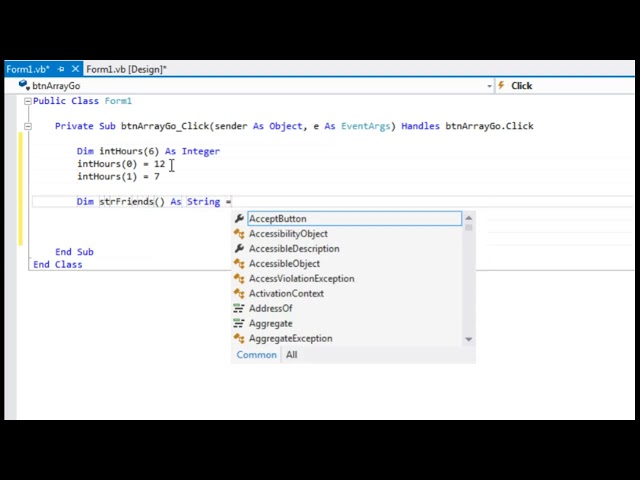Open the btnArrayGo object dropdown

255,86
